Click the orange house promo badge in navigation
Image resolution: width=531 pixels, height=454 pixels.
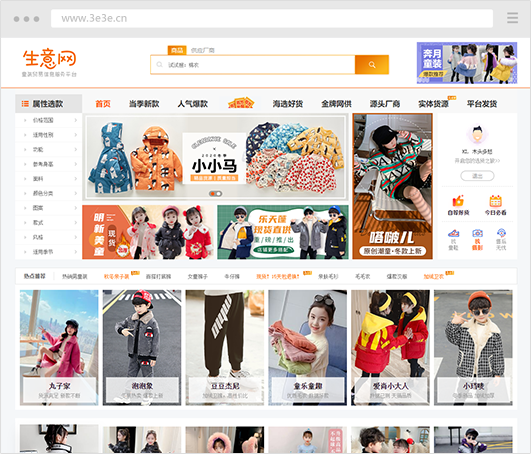click(x=241, y=103)
